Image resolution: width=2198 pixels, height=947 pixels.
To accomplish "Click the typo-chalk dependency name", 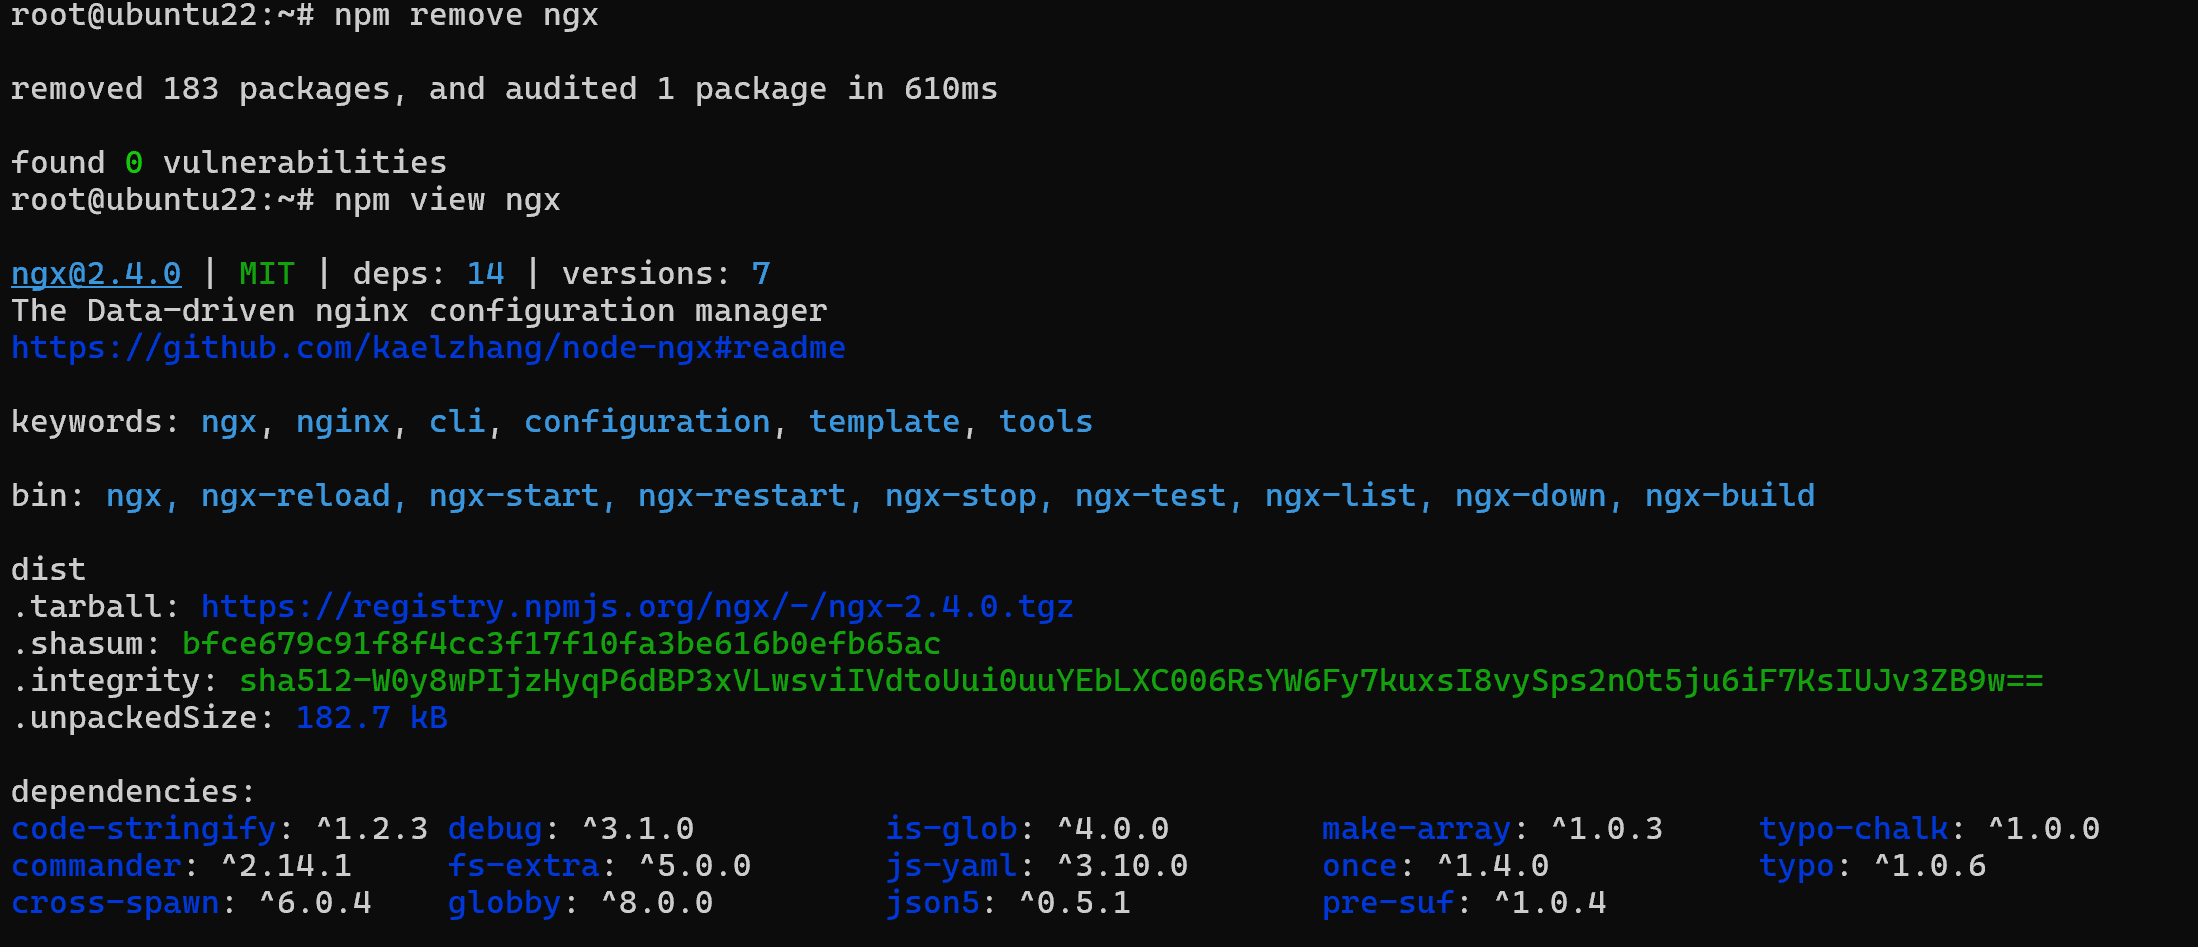I will pyautogui.click(x=1854, y=829).
